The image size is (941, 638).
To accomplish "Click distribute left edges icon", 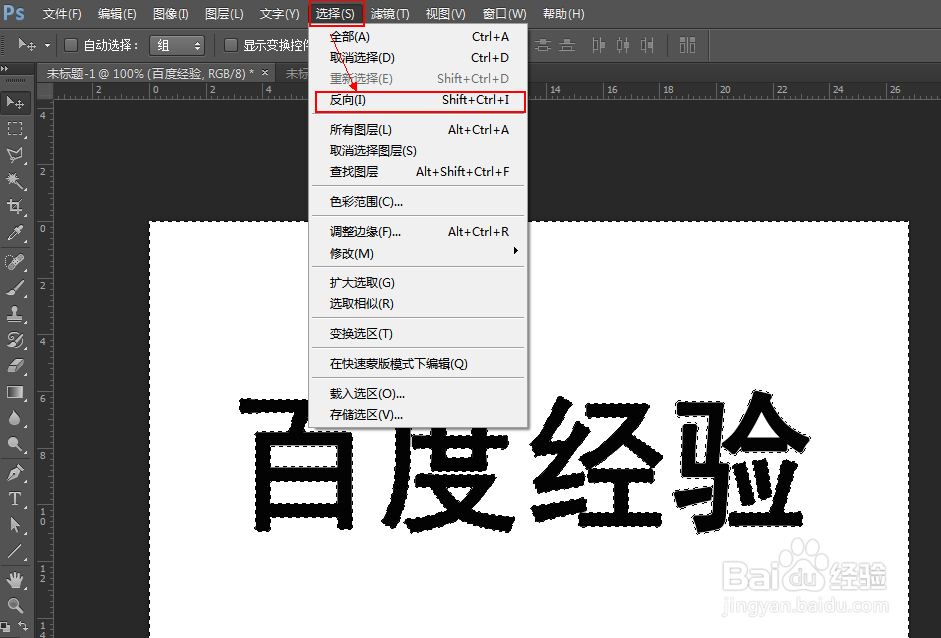I will (x=598, y=45).
